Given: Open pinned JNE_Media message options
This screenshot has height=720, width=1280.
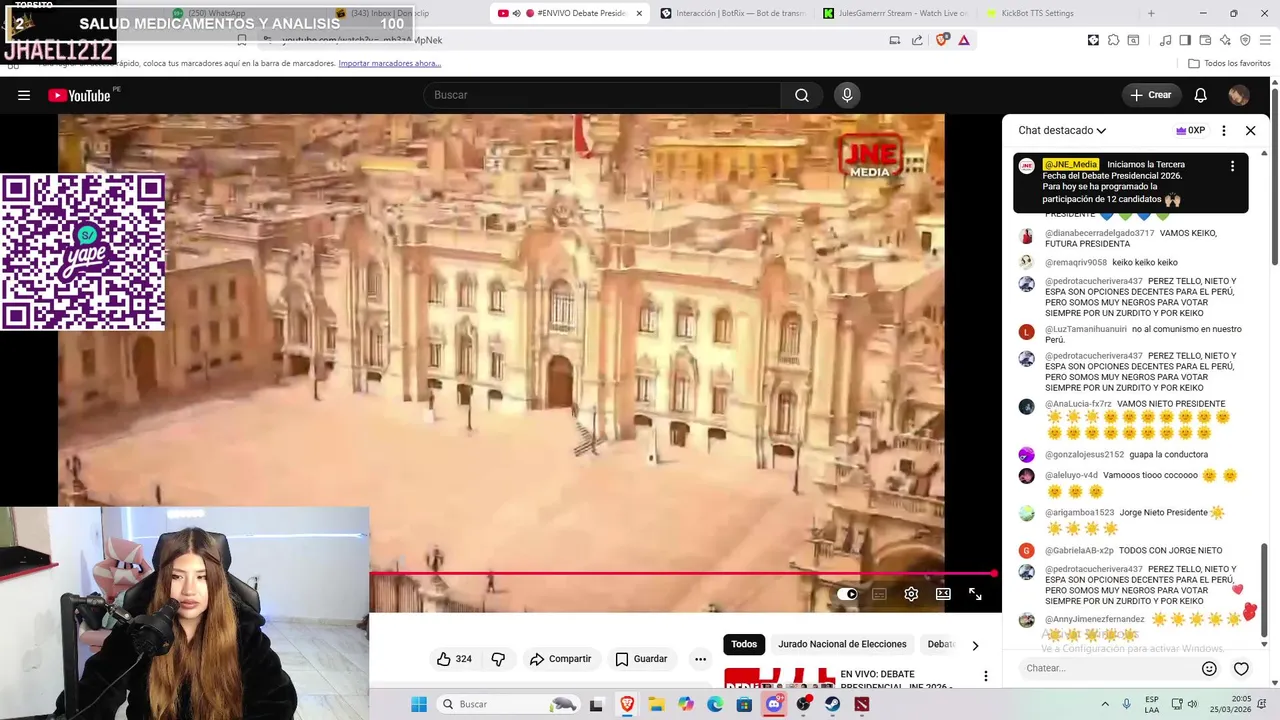Looking at the screenshot, I should click(x=1232, y=166).
